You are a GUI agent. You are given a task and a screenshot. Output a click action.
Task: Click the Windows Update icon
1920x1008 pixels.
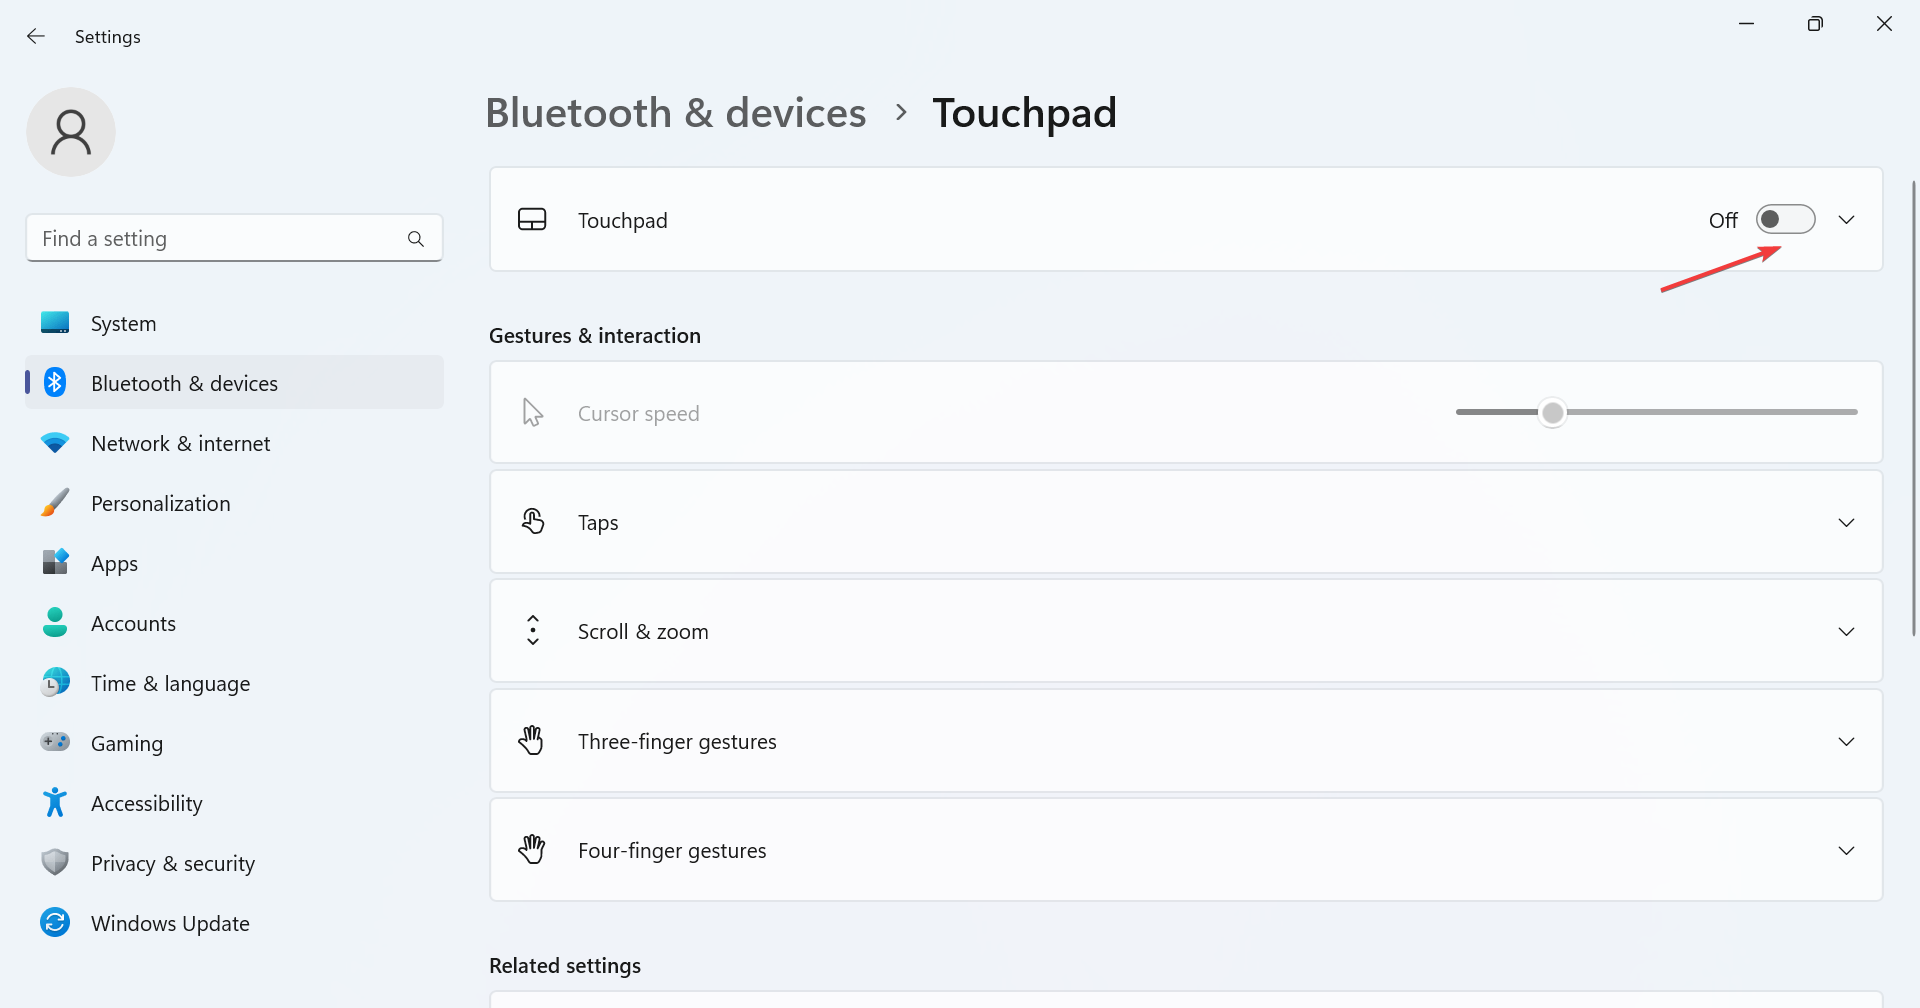point(55,922)
